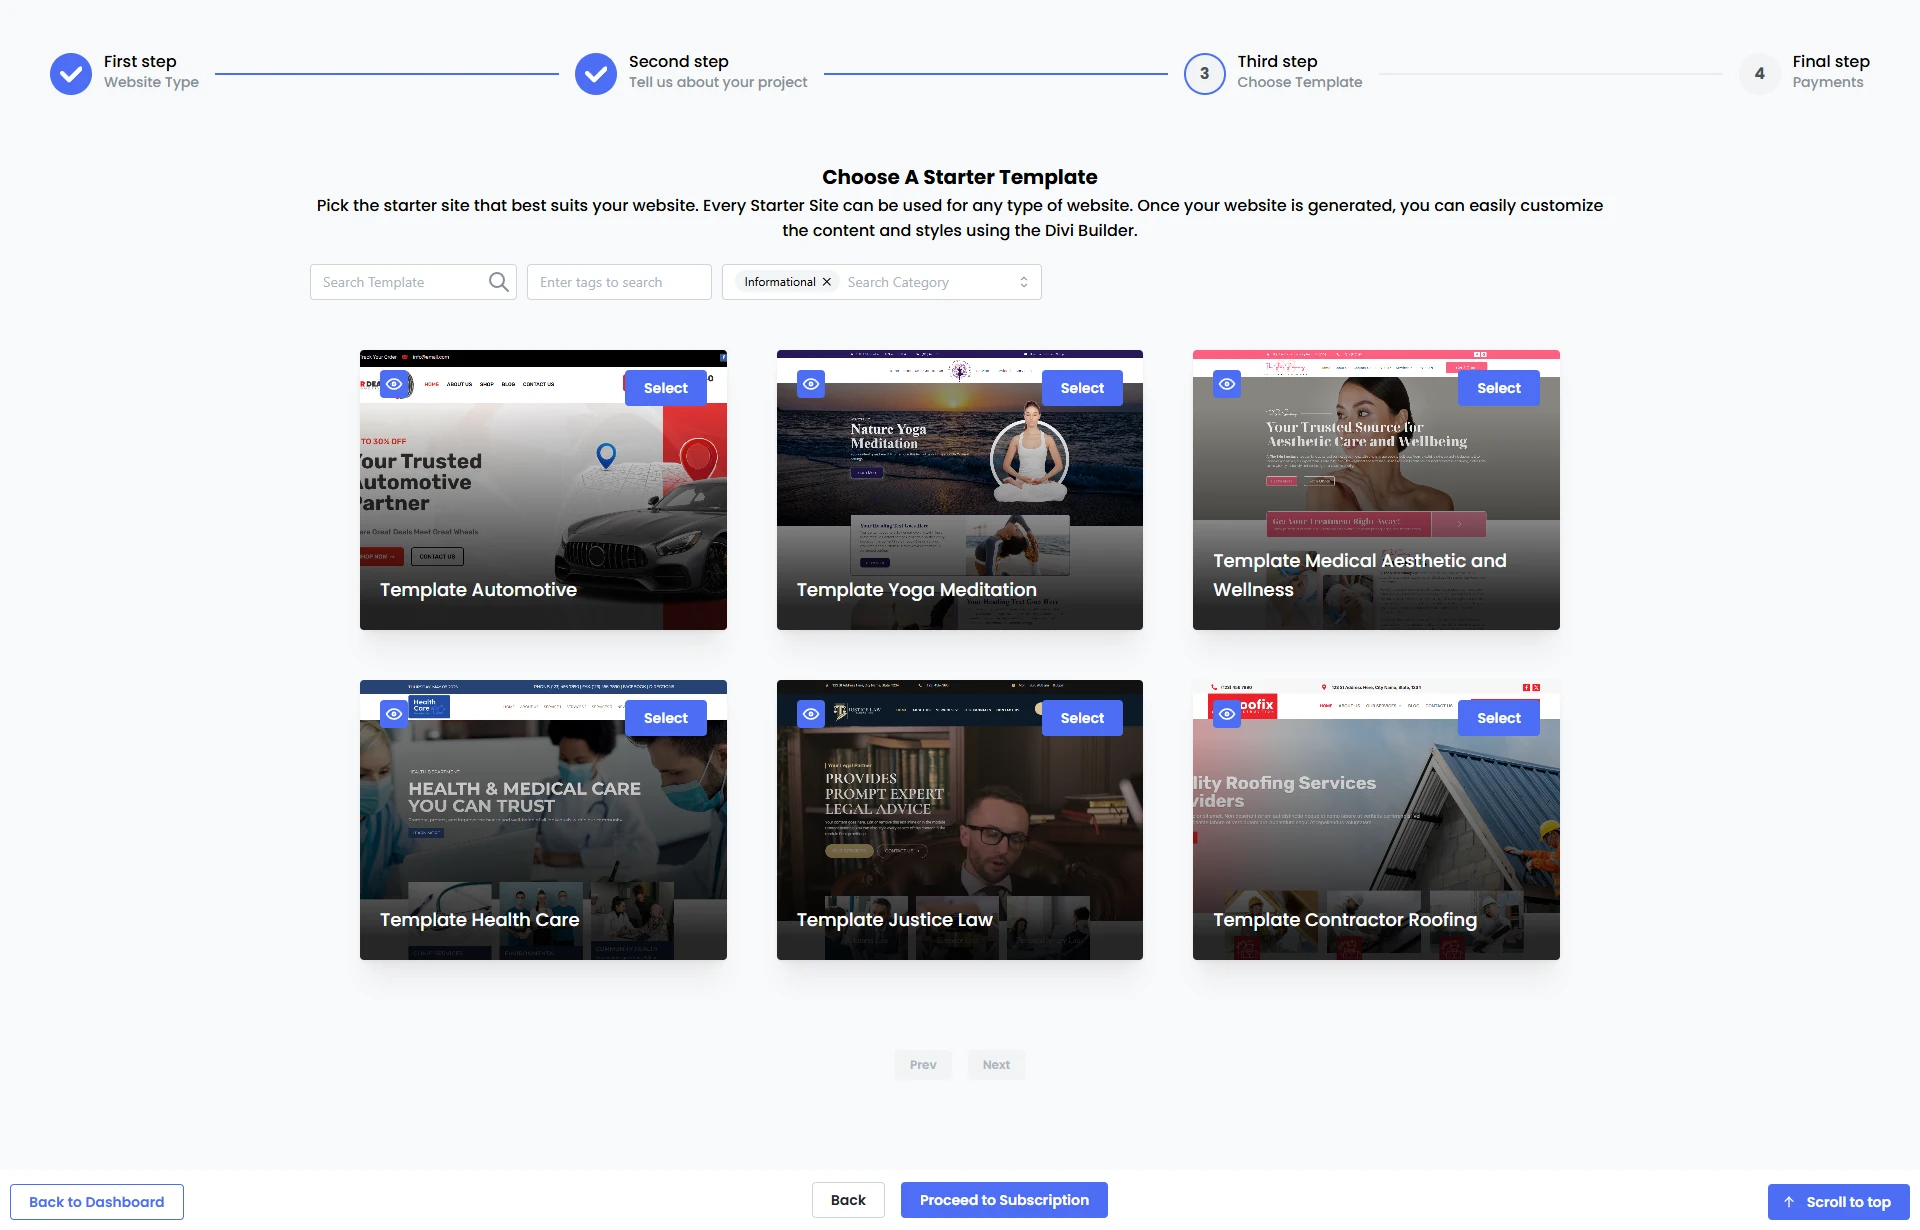Image resolution: width=1920 pixels, height=1230 pixels.
Task: Click Tell us about your project label
Action: click(x=718, y=82)
